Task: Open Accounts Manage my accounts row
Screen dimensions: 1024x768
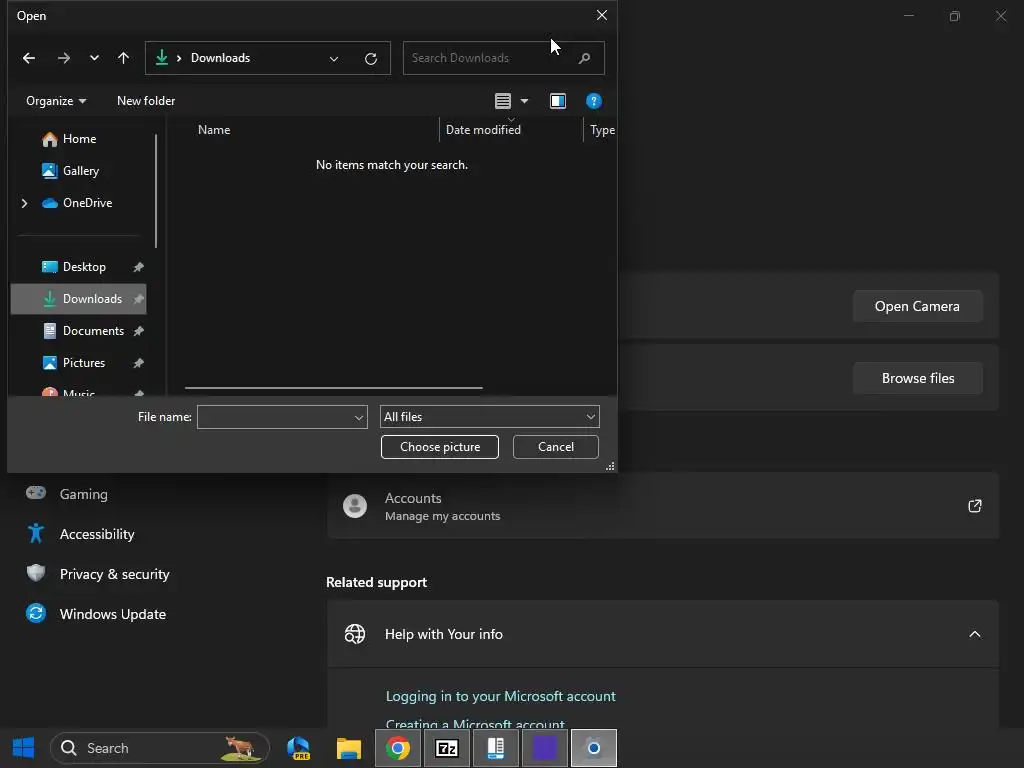Action: [663, 506]
